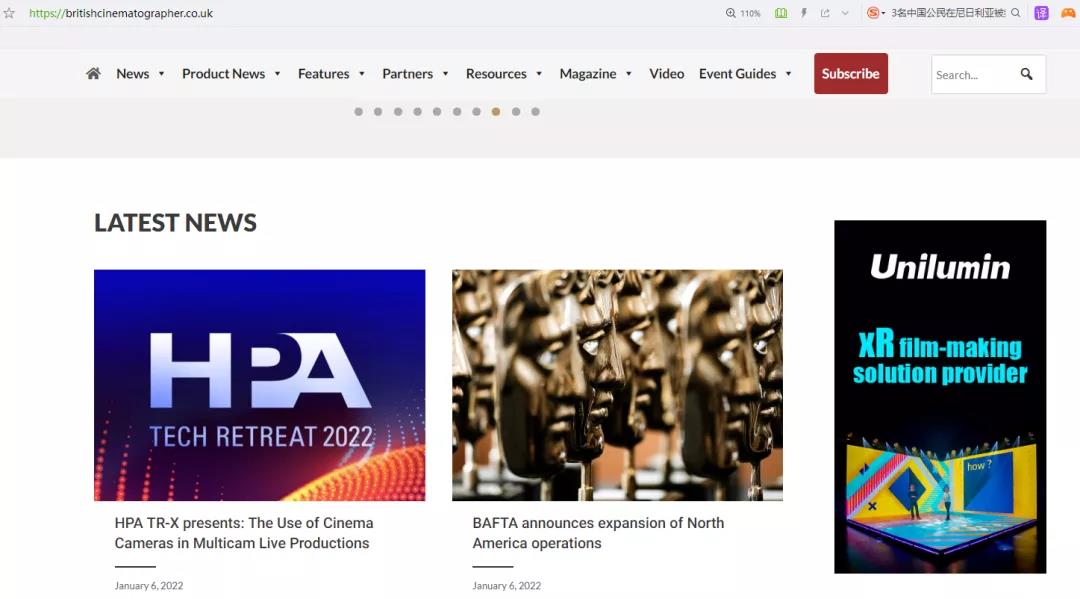1080x599 pixels.
Task: Bookmark page with the star icon
Action: (x=10, y=13)
